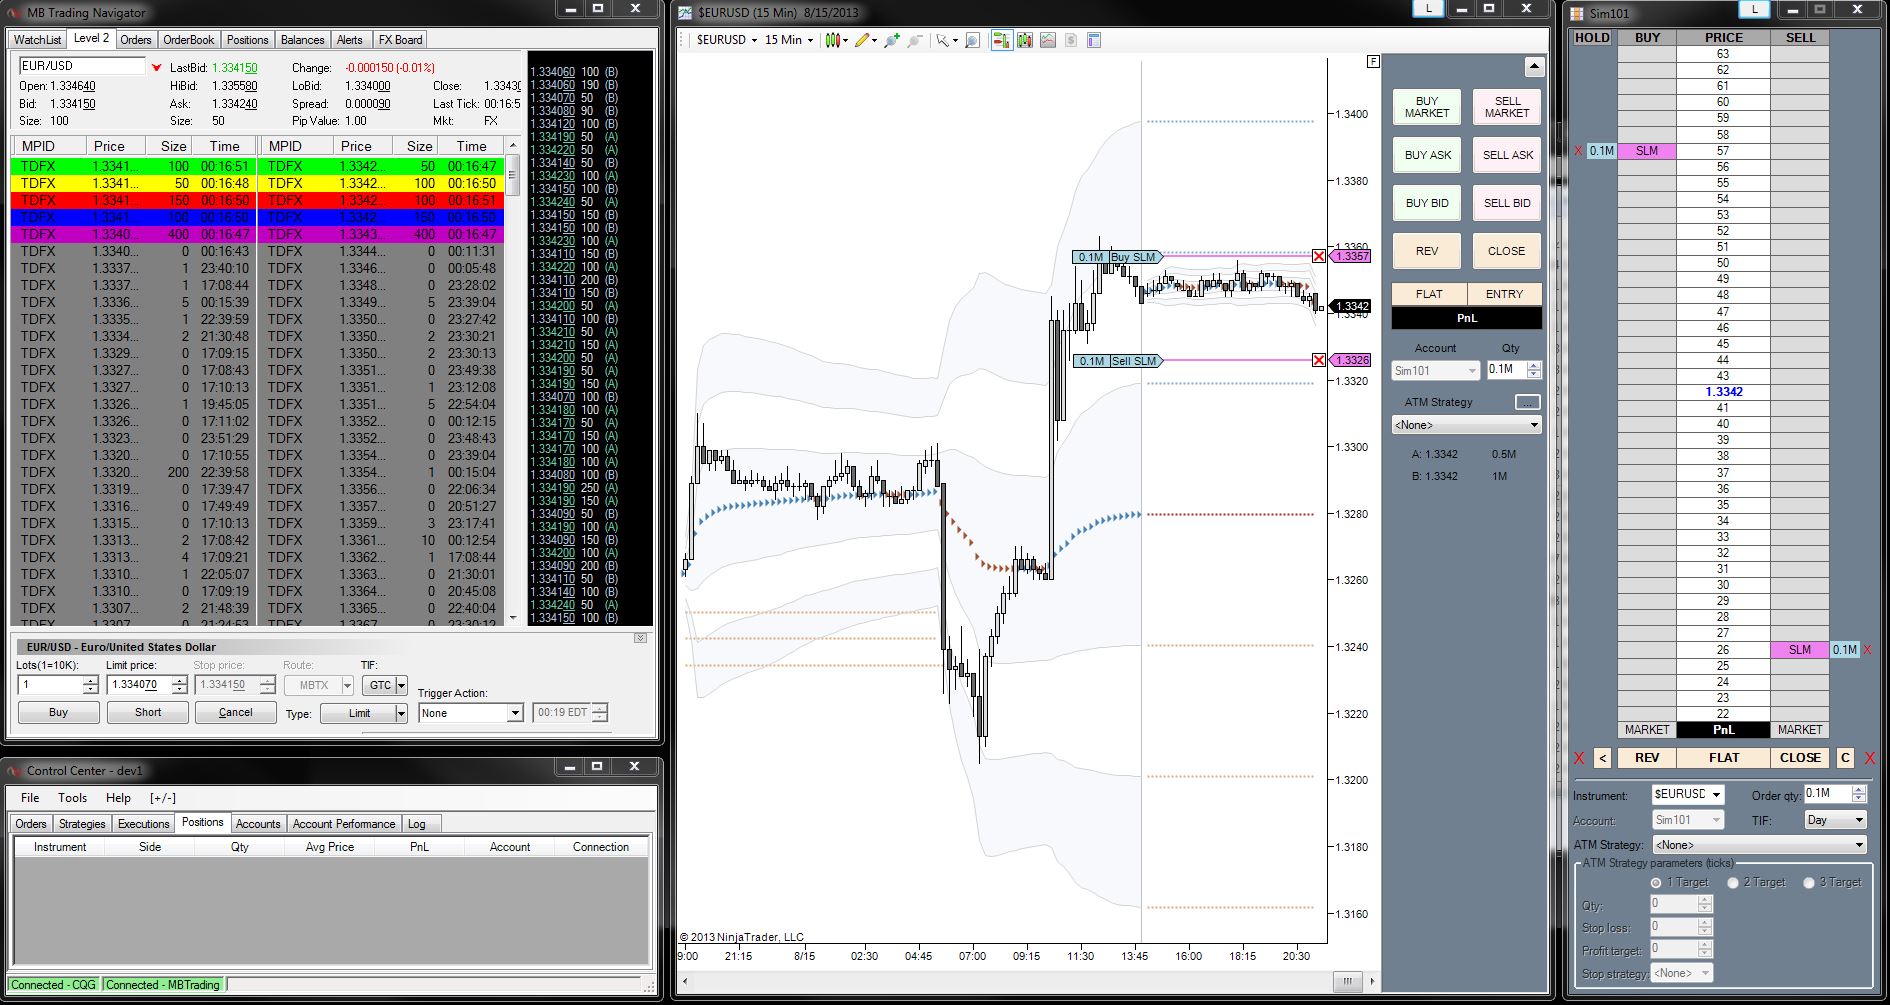
Task: Click the C button in Sim101 ladder
Action: (1845, 758)
